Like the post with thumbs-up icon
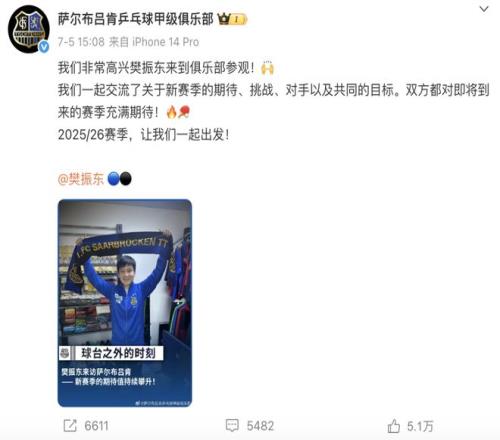Image resolution: width=500 pixels, height=440 pixels. click(394, 426)
